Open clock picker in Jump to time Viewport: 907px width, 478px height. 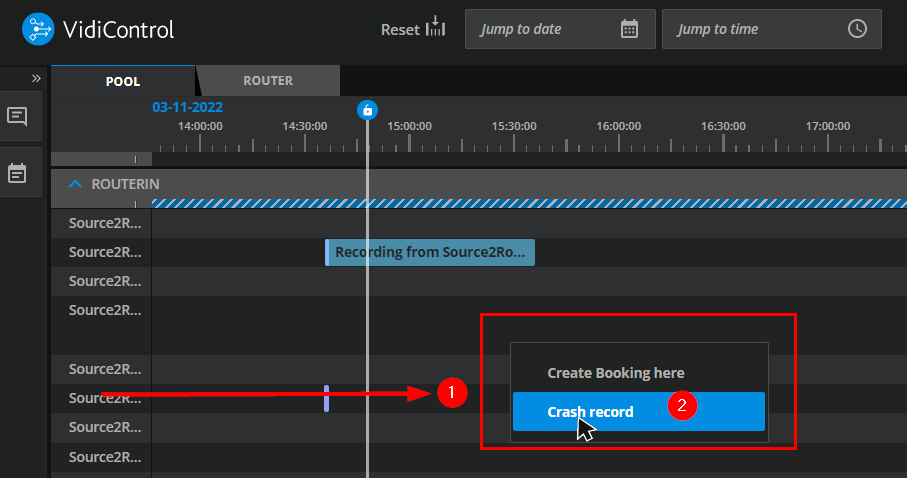[x=857, y=29]
